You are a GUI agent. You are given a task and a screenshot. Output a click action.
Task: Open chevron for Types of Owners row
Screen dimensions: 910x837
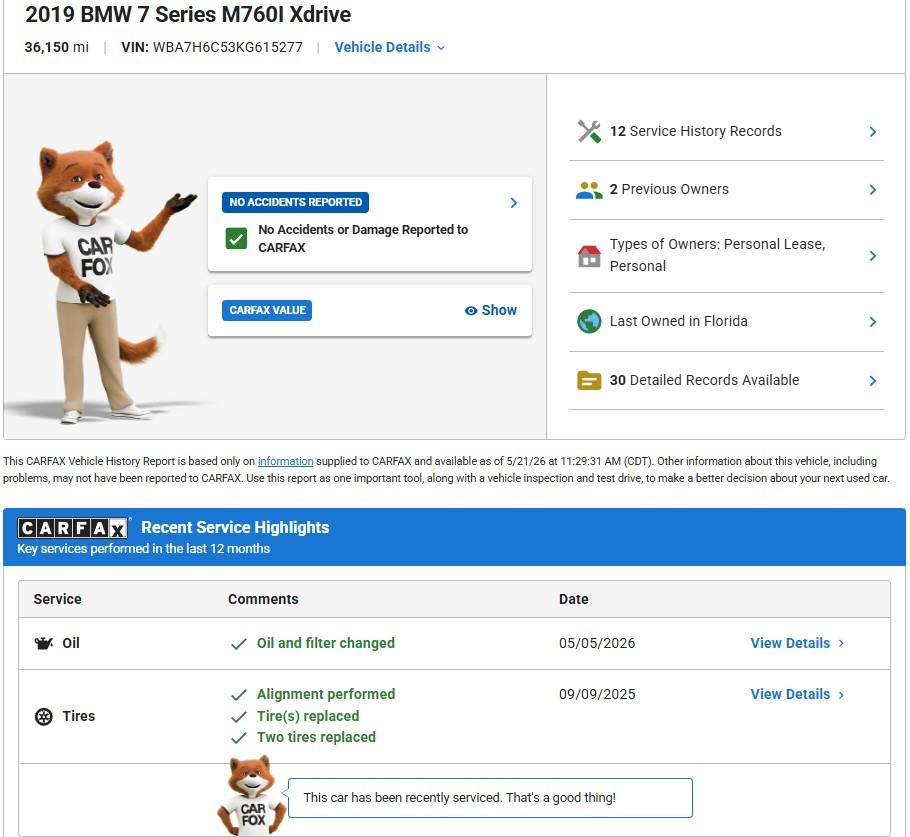(872, 255)
